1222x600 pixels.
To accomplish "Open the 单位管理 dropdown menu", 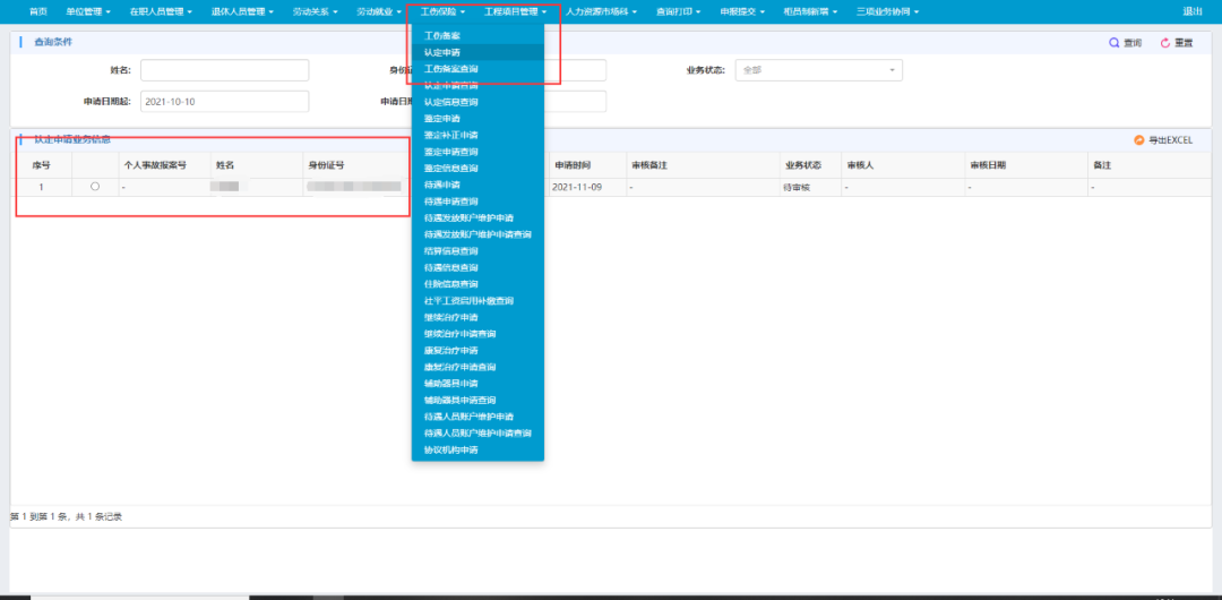I will point(88,11).
